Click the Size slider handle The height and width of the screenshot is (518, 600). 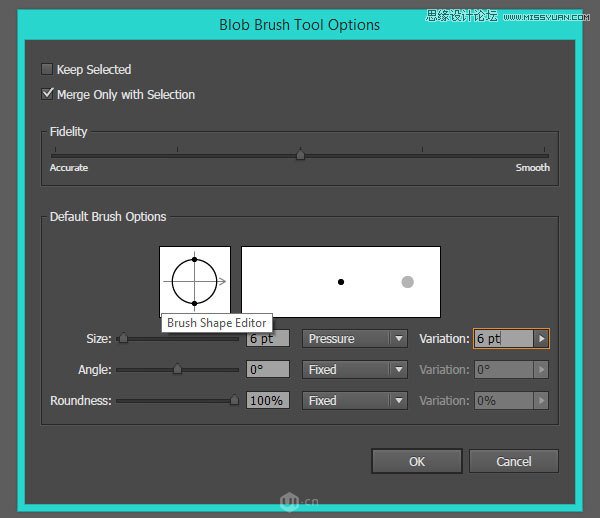(123, 339)
